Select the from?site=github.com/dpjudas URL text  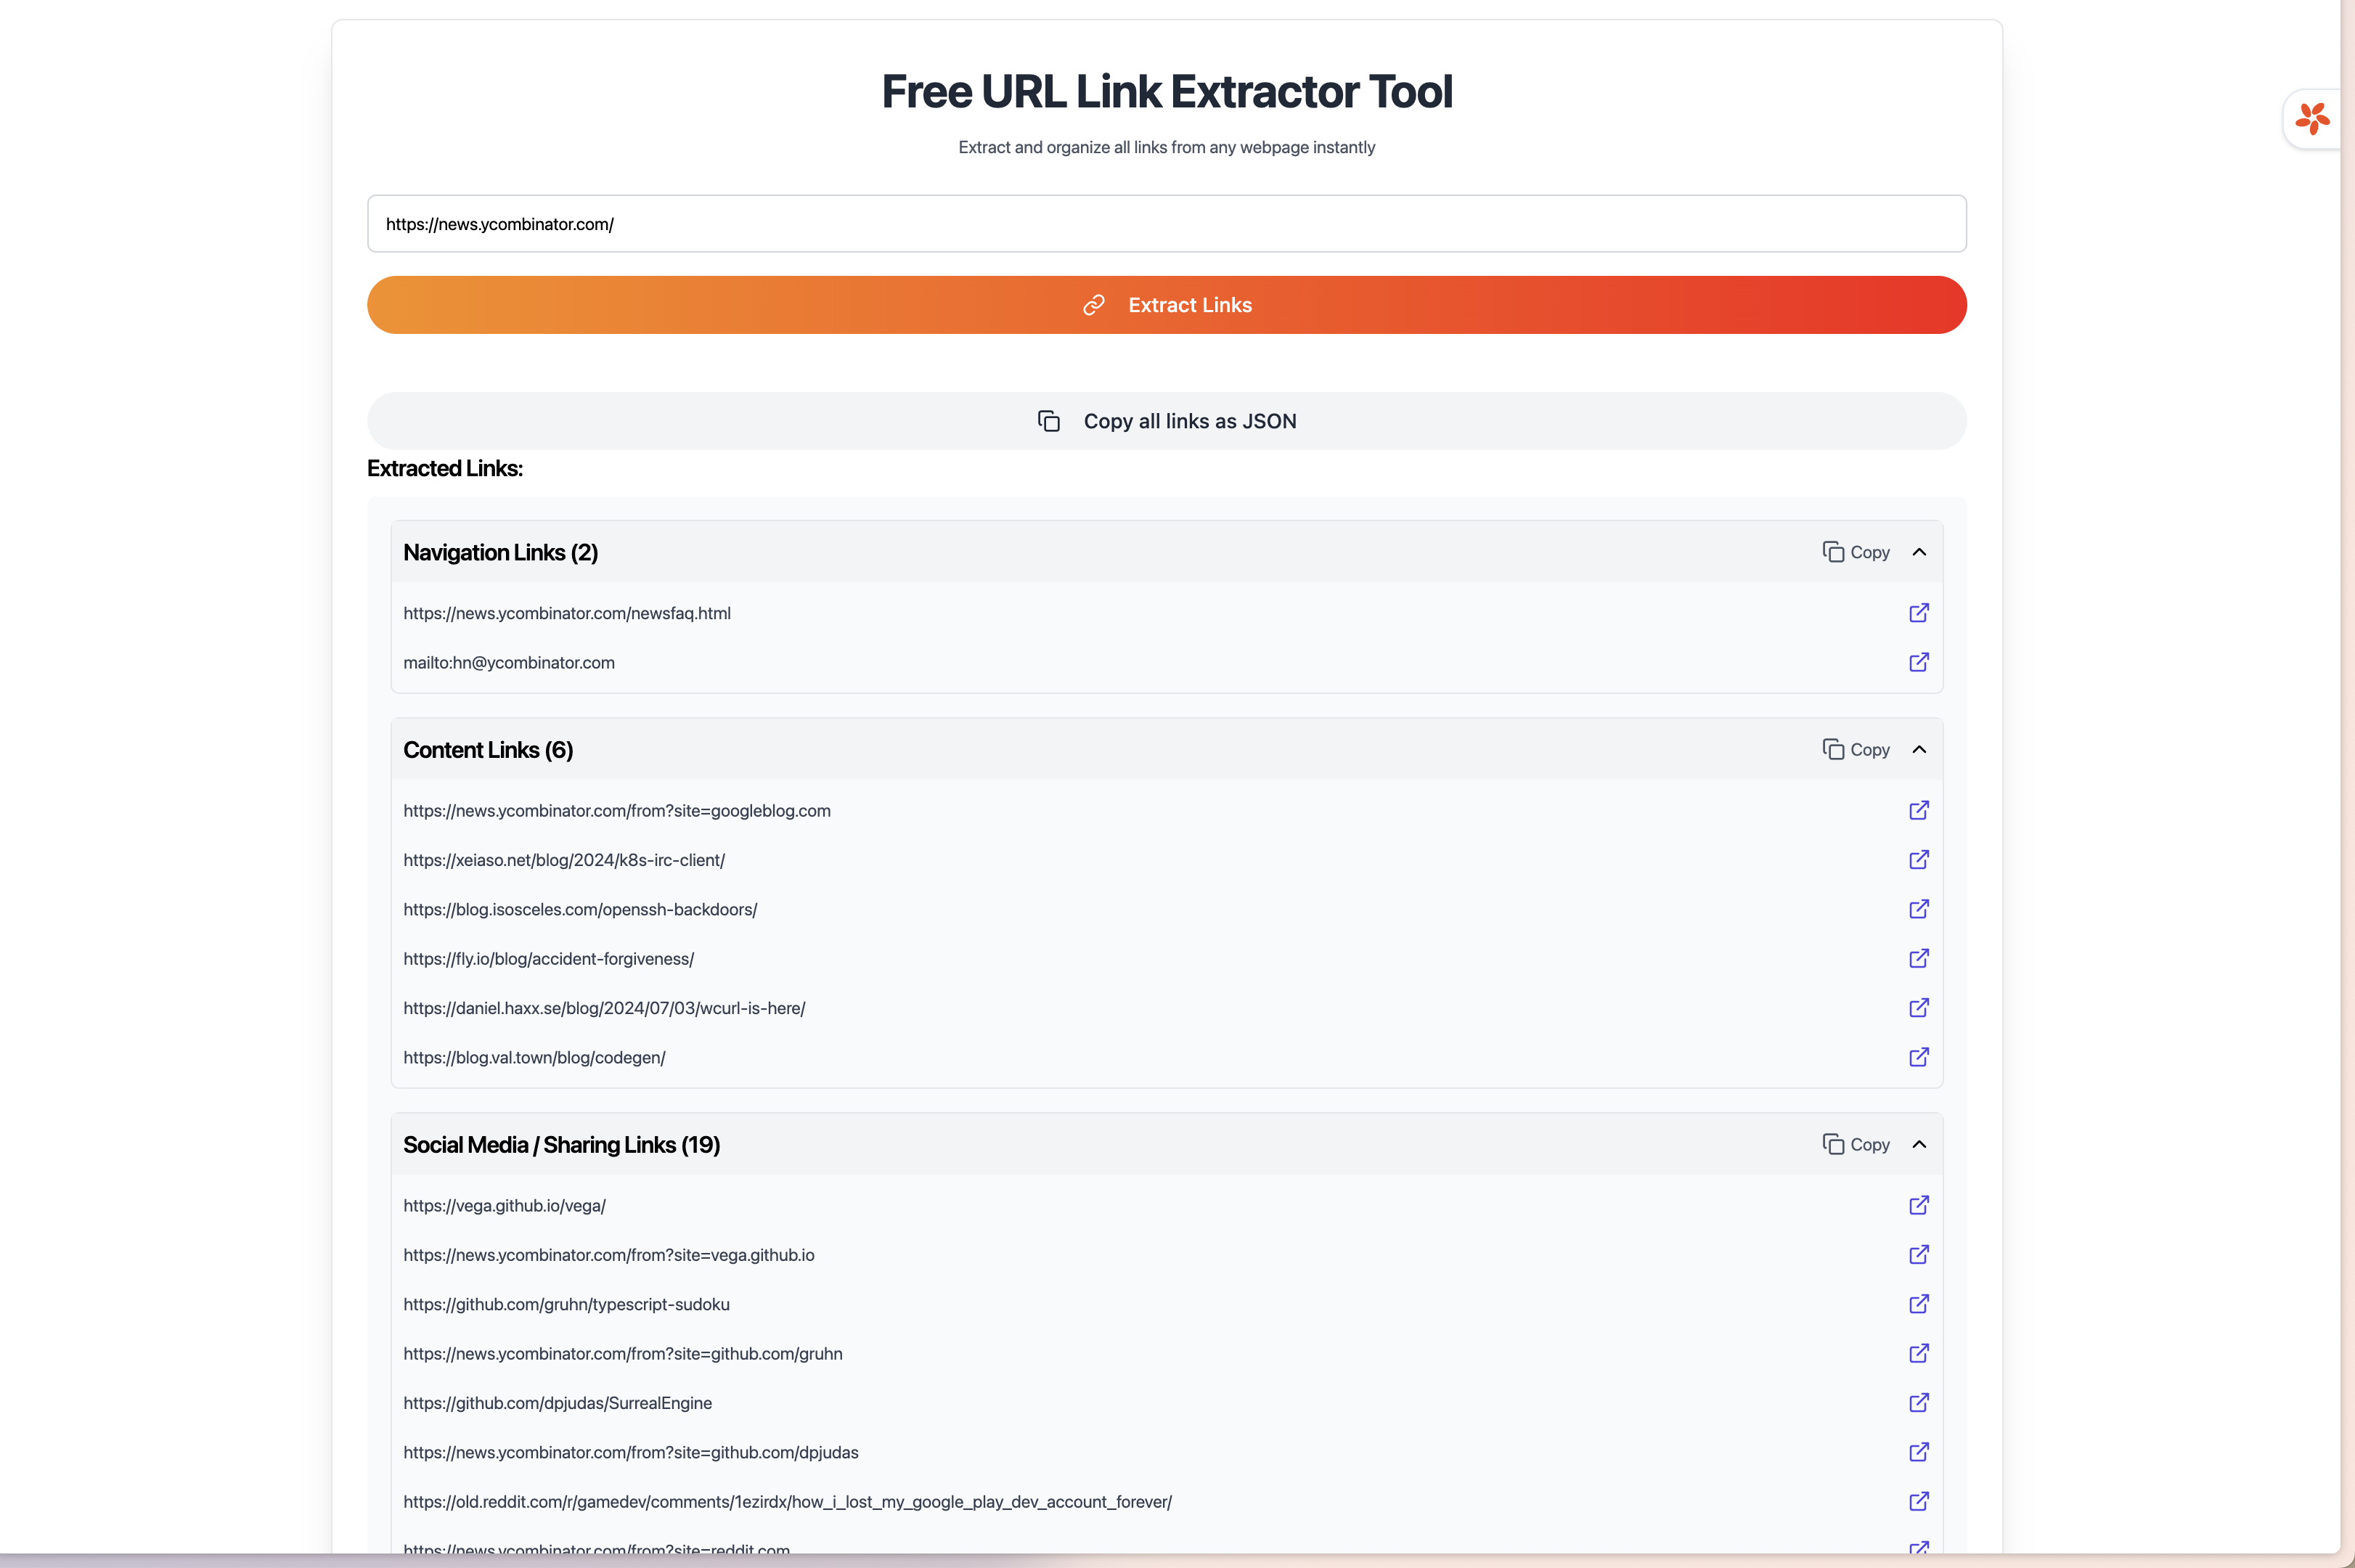pos(631,1452)
